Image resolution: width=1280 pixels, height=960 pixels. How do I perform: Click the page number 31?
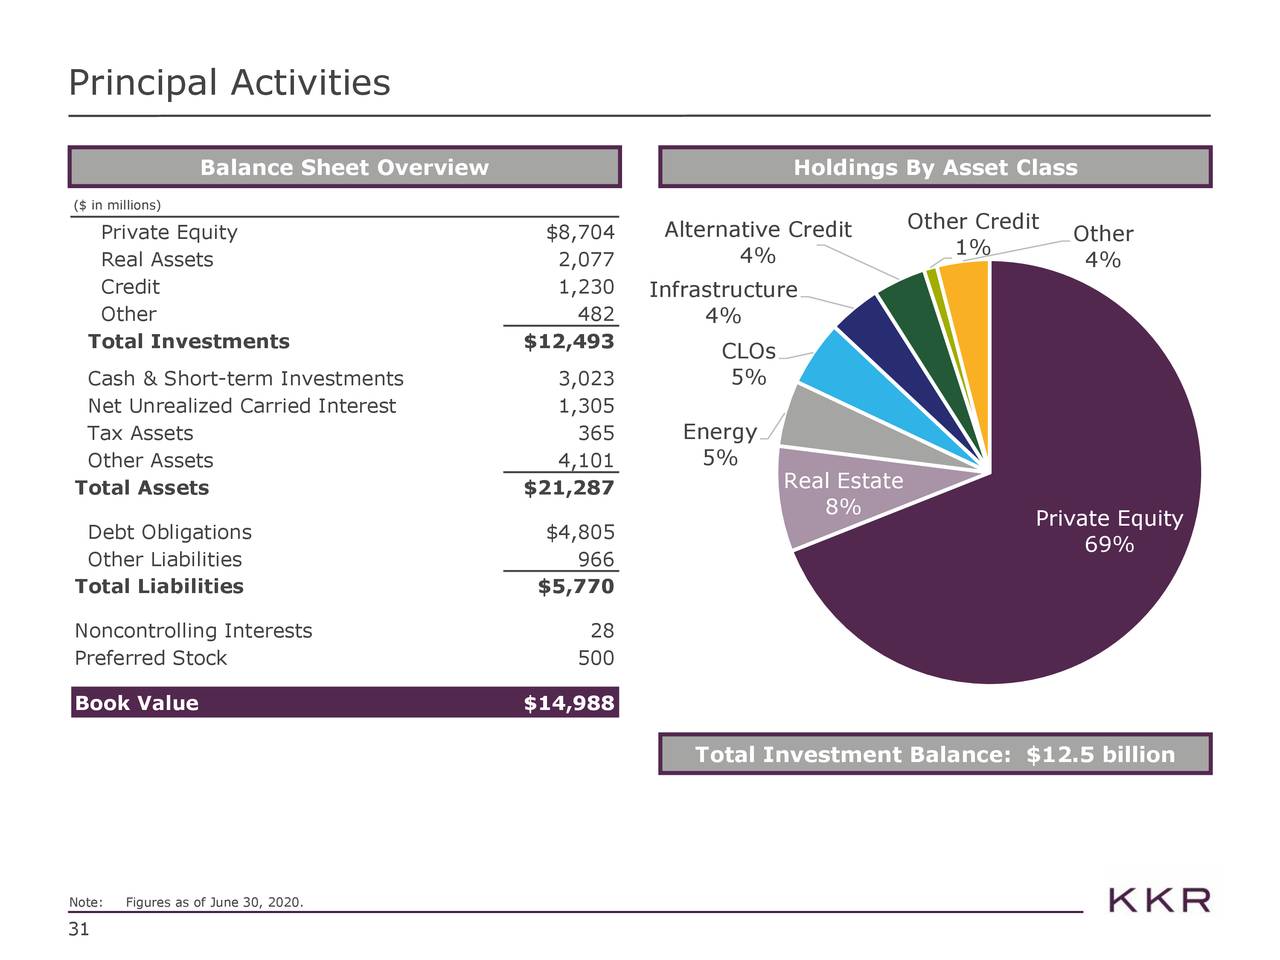78,930
